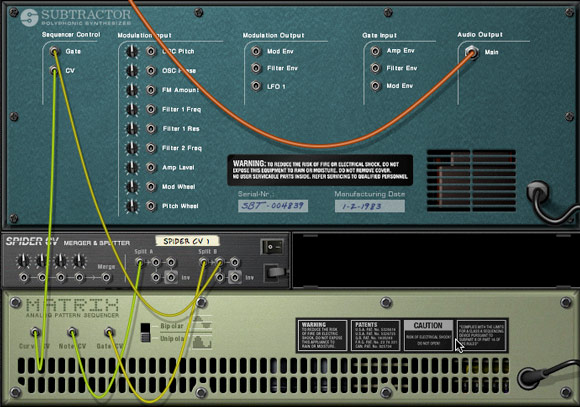Adjust the Mod Wheel trim knob
580x407 pixels.
point(132,186)
